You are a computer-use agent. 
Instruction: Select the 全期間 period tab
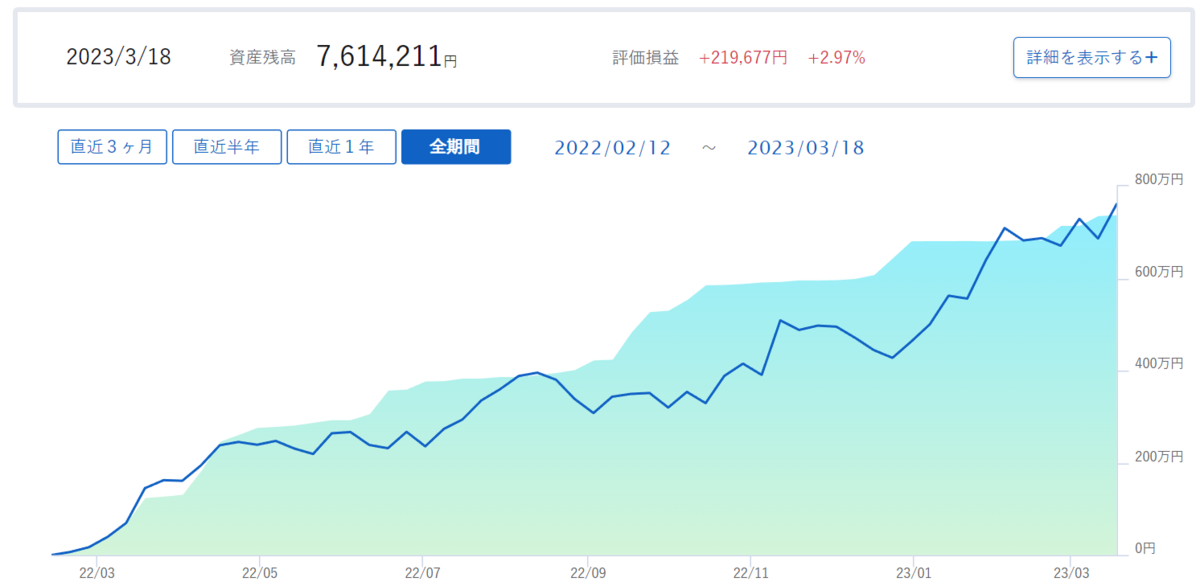click(456, 147)
